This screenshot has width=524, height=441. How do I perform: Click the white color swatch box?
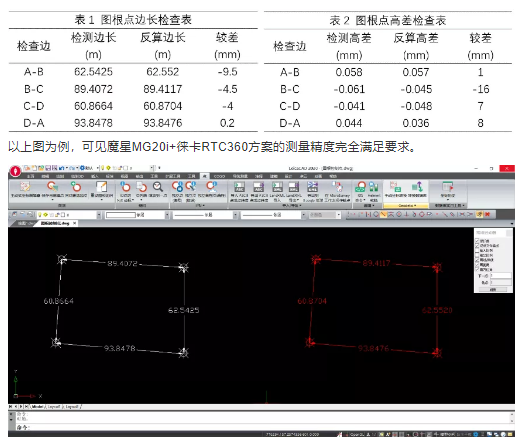click(121, 215)
